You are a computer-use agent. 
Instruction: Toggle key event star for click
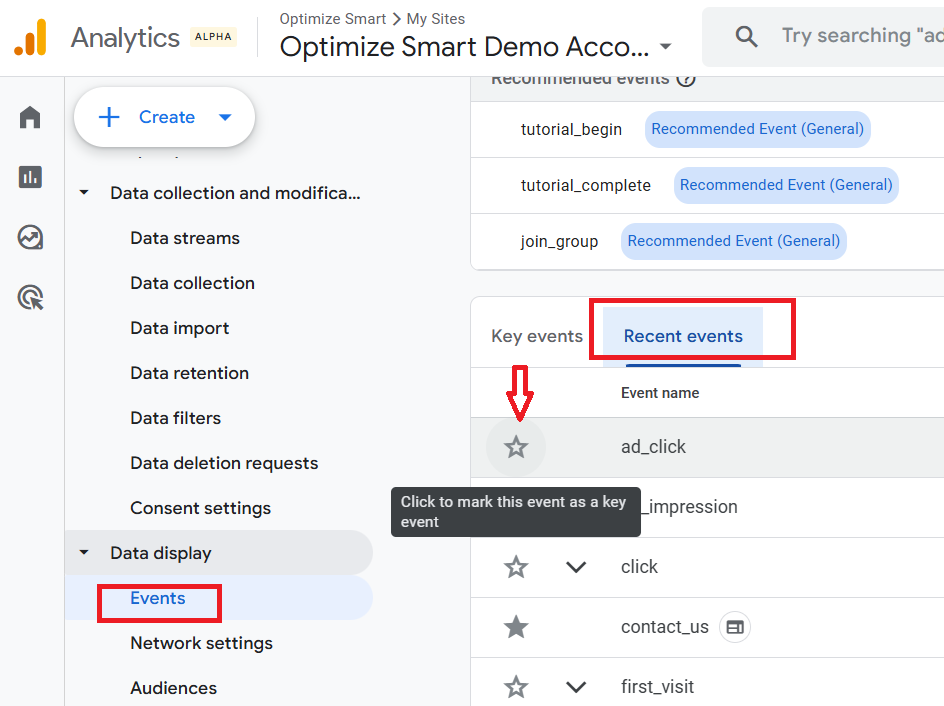pyautogui.click(x=516, y=567)
